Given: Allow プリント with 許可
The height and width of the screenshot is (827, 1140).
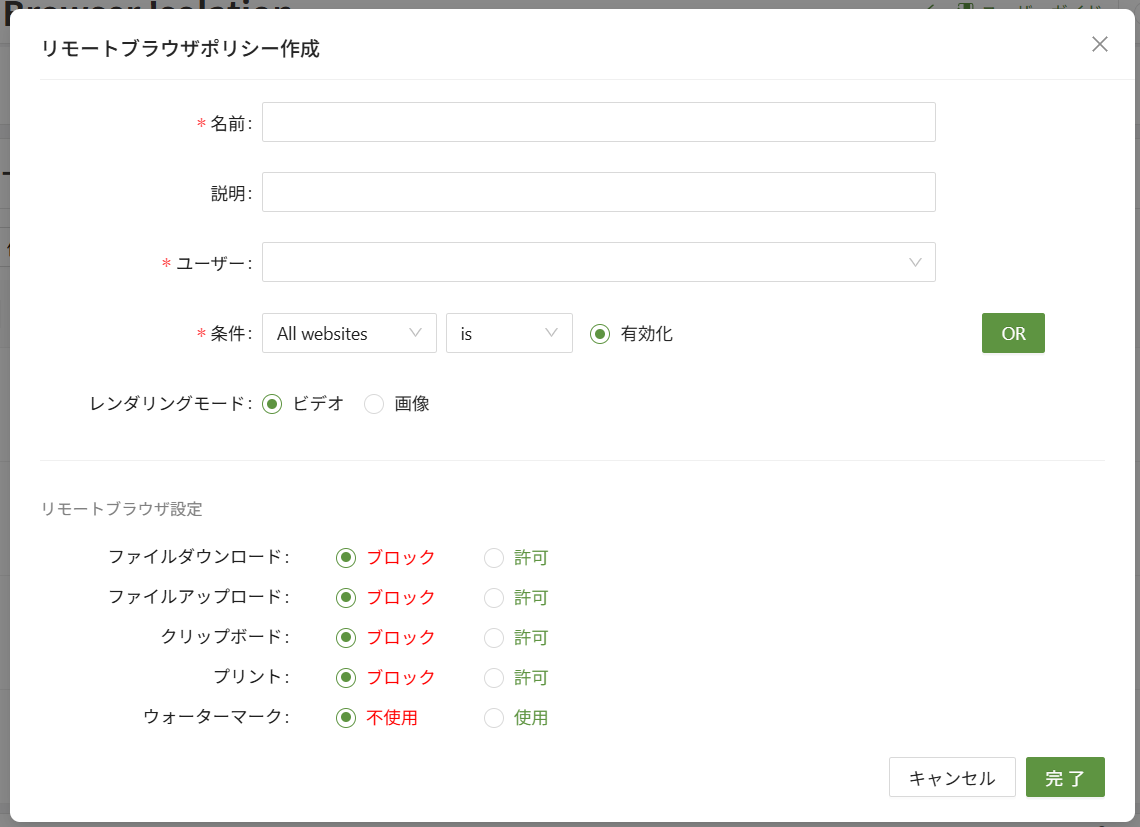Looking at the screenshot, I should (x=494, y=678).
